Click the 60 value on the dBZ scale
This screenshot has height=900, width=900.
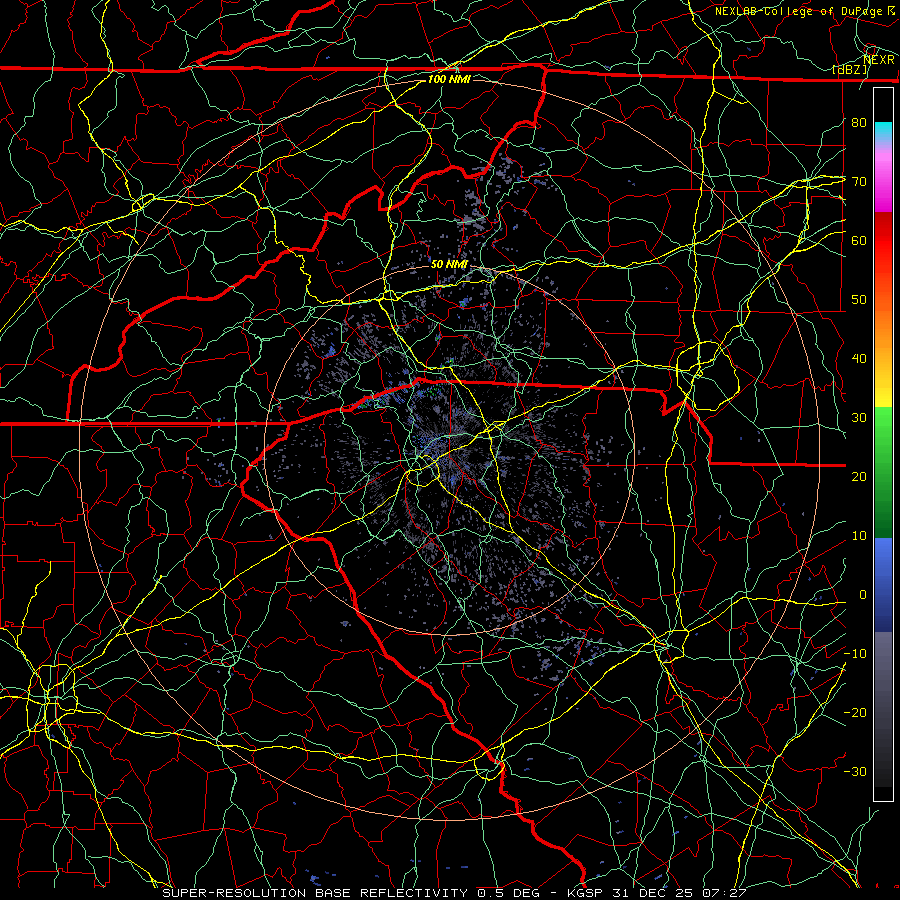coord(859,241)
